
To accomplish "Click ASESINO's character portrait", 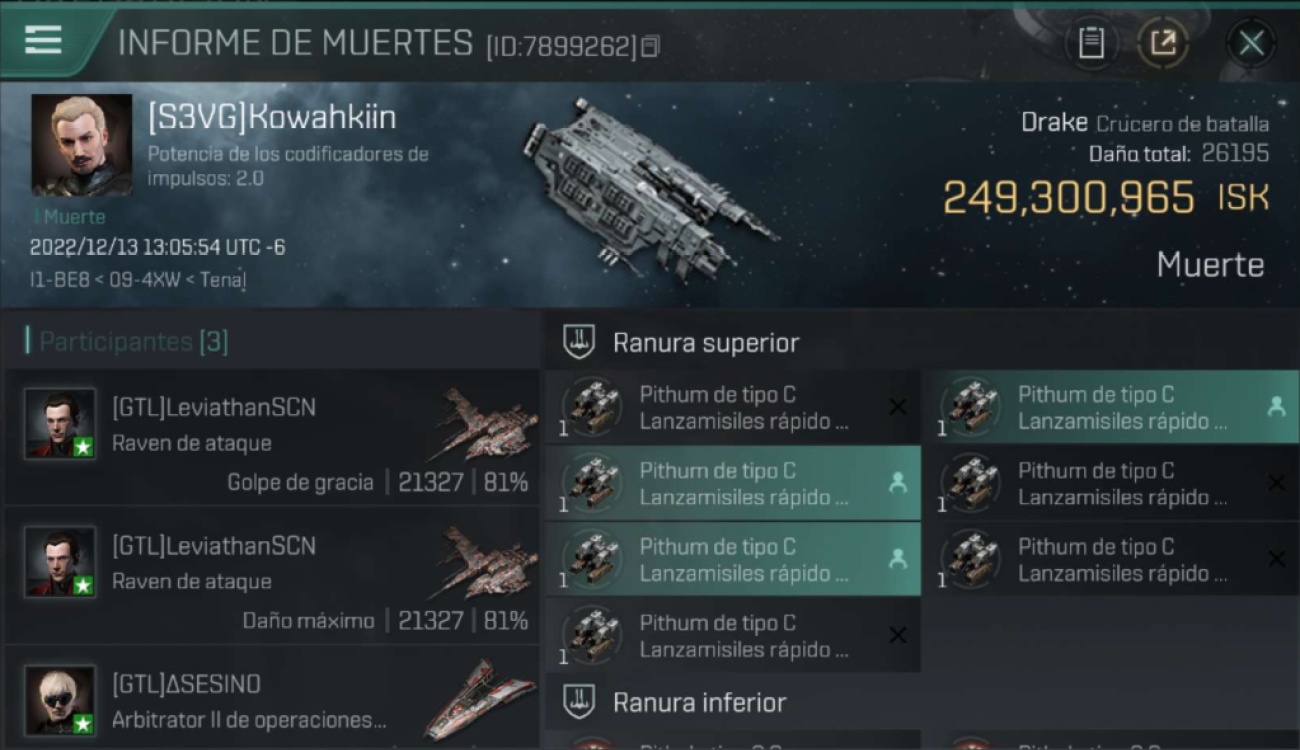I will point(60,700).
